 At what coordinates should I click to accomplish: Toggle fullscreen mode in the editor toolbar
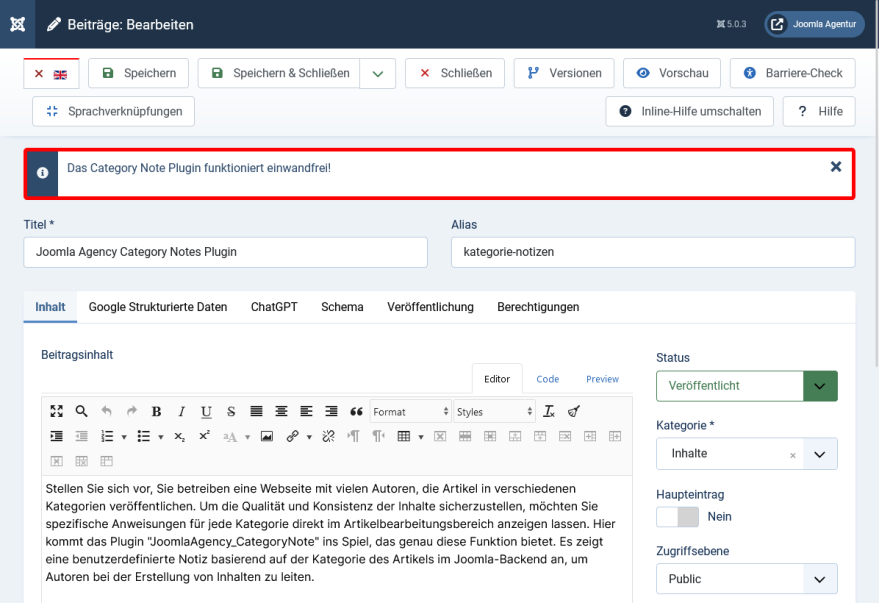point(56,411)
